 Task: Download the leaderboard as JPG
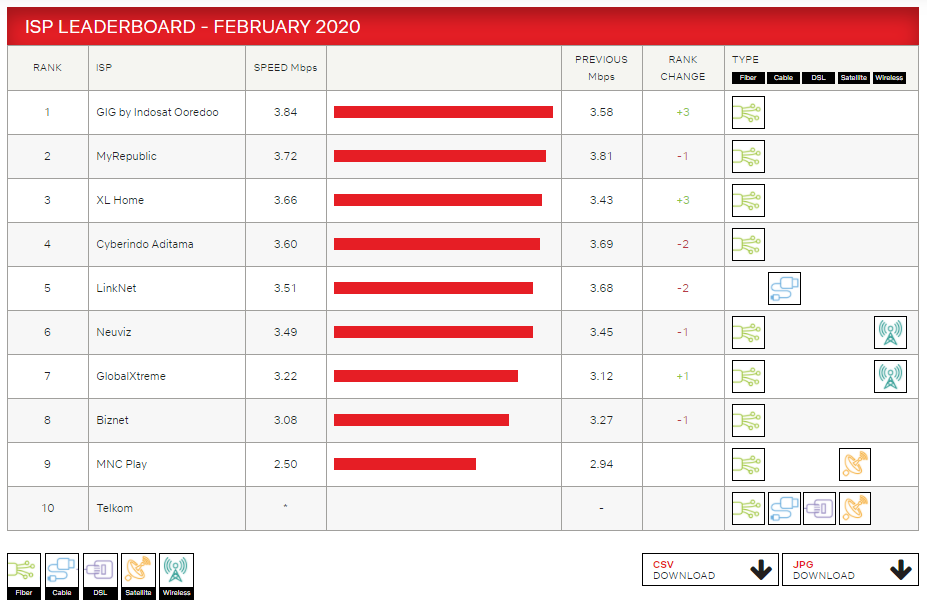tap(850, 569)
